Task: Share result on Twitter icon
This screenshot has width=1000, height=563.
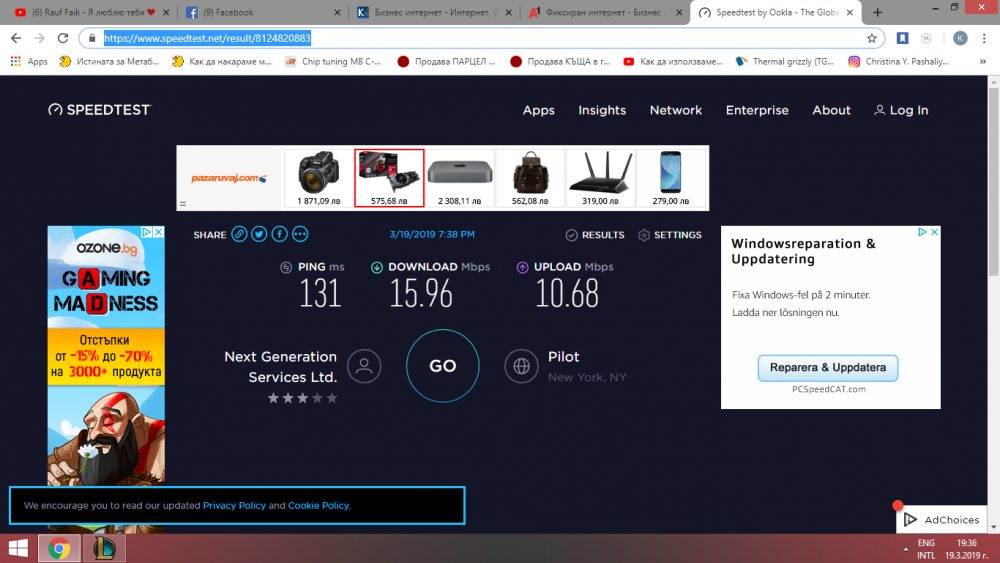Action: (x=259, y=235)
